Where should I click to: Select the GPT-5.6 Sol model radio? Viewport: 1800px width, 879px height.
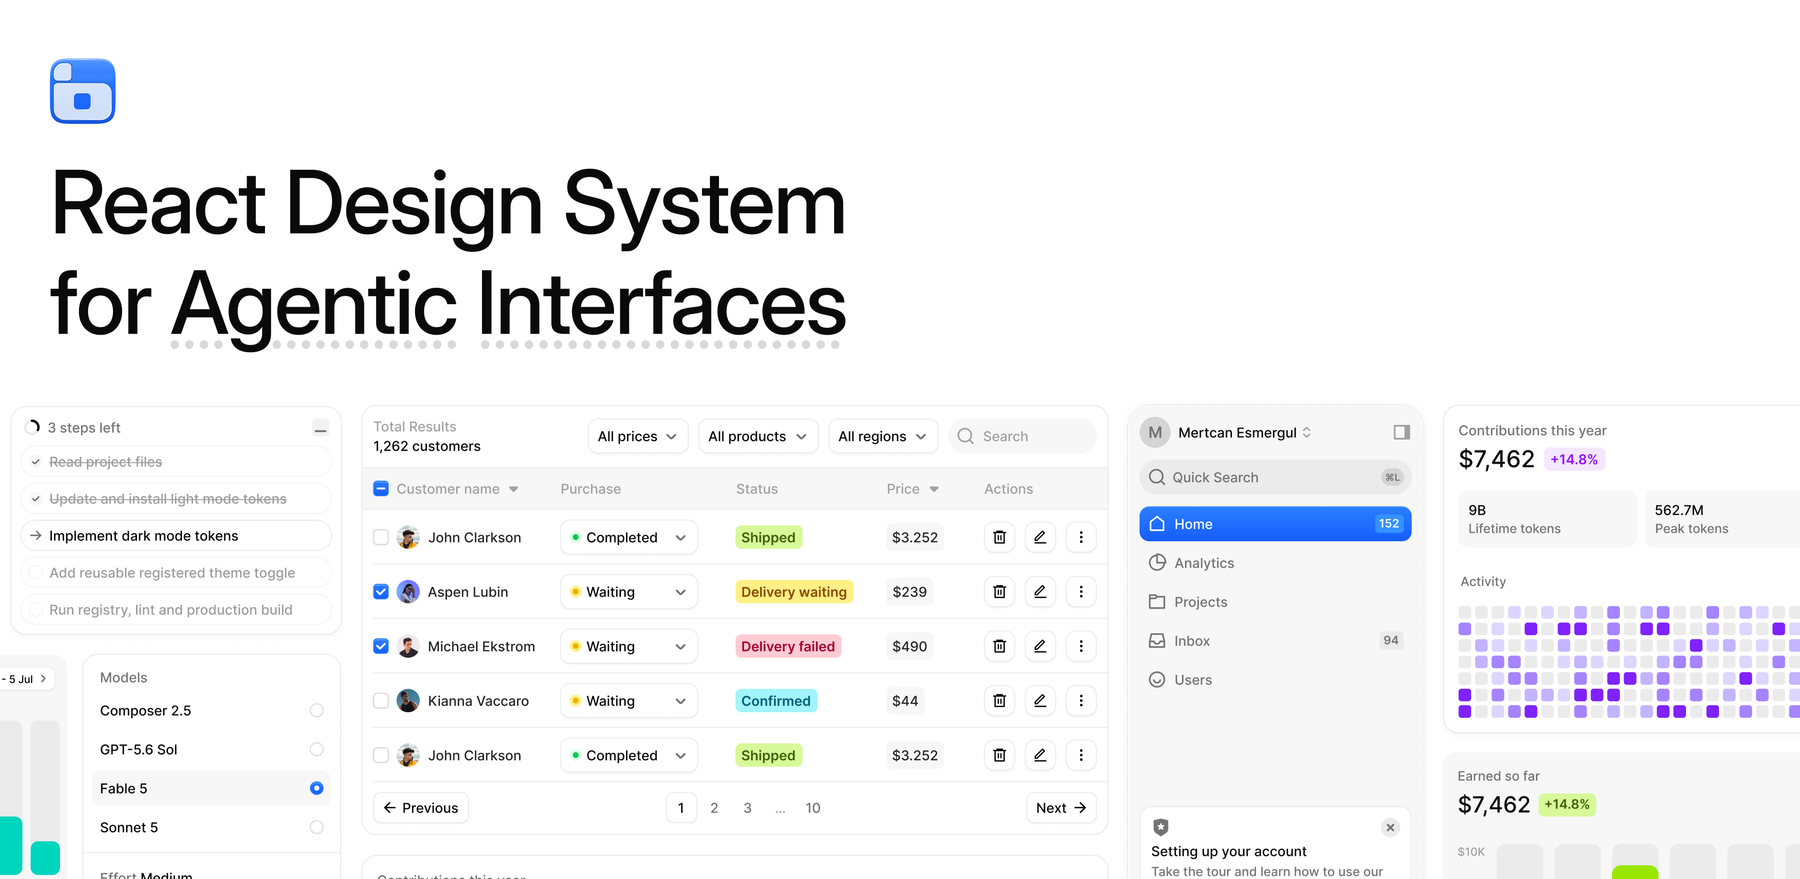[x=316, y=749]
